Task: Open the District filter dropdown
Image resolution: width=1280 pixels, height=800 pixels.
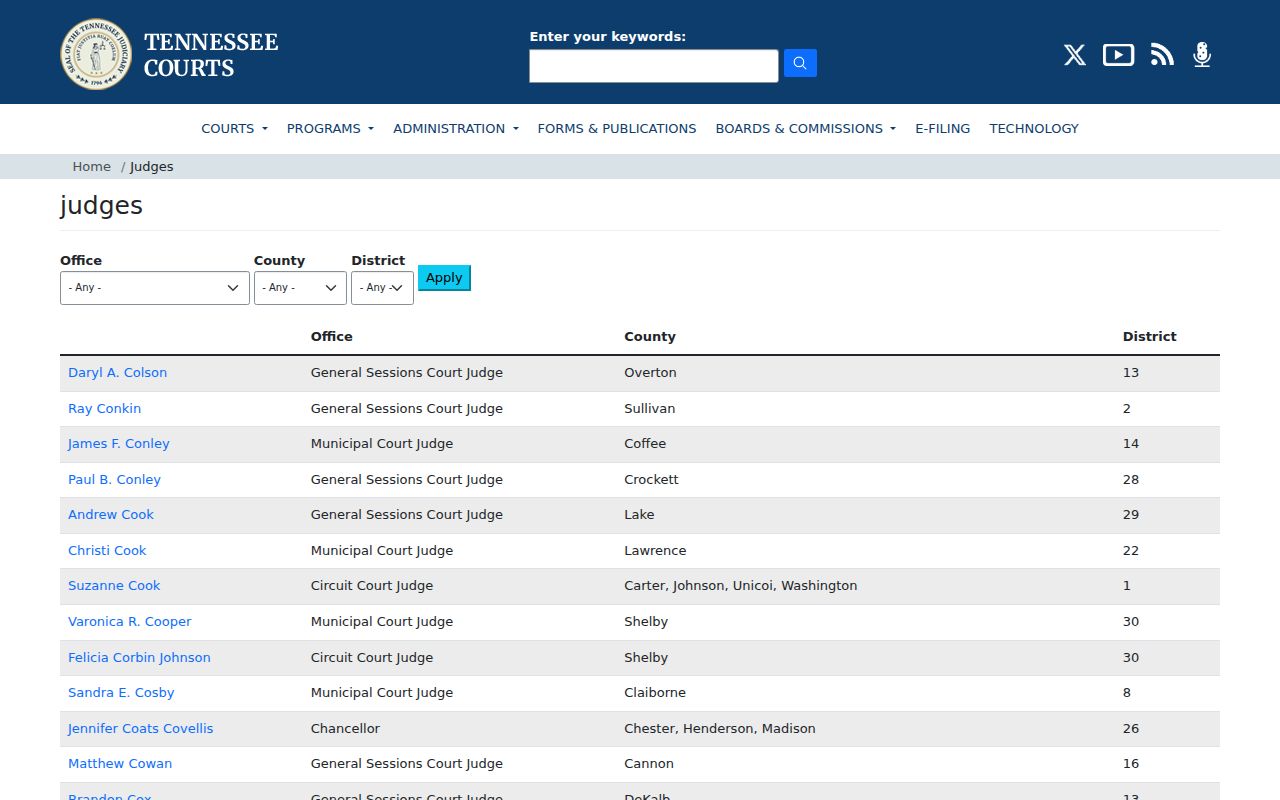Action: [382, 288]
